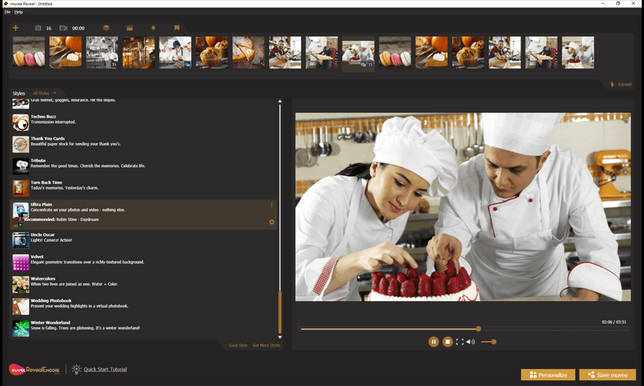Click the purple Velvet style icon
This screenshot has height=386, width=644.
pyautogui.click(x=21, y=262)
